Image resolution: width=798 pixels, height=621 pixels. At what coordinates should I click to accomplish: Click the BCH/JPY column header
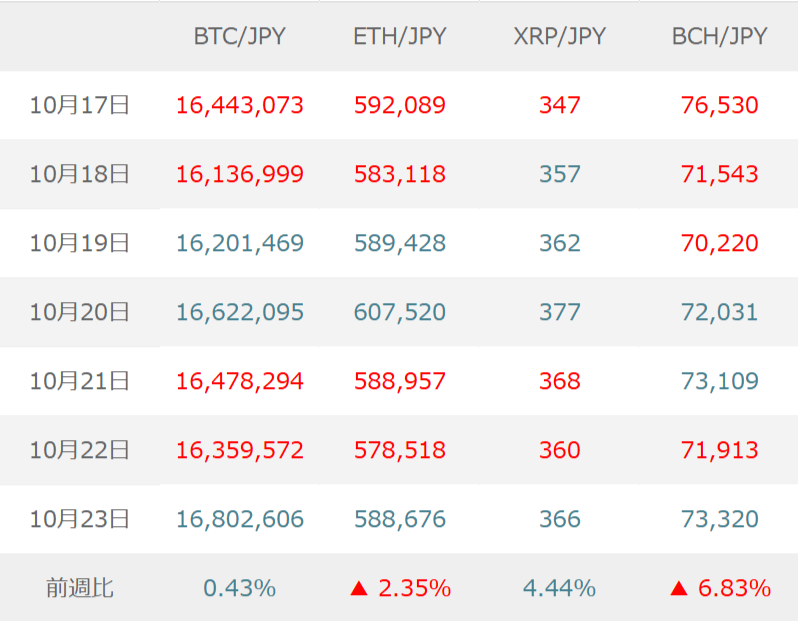click(x=719, y=36)
